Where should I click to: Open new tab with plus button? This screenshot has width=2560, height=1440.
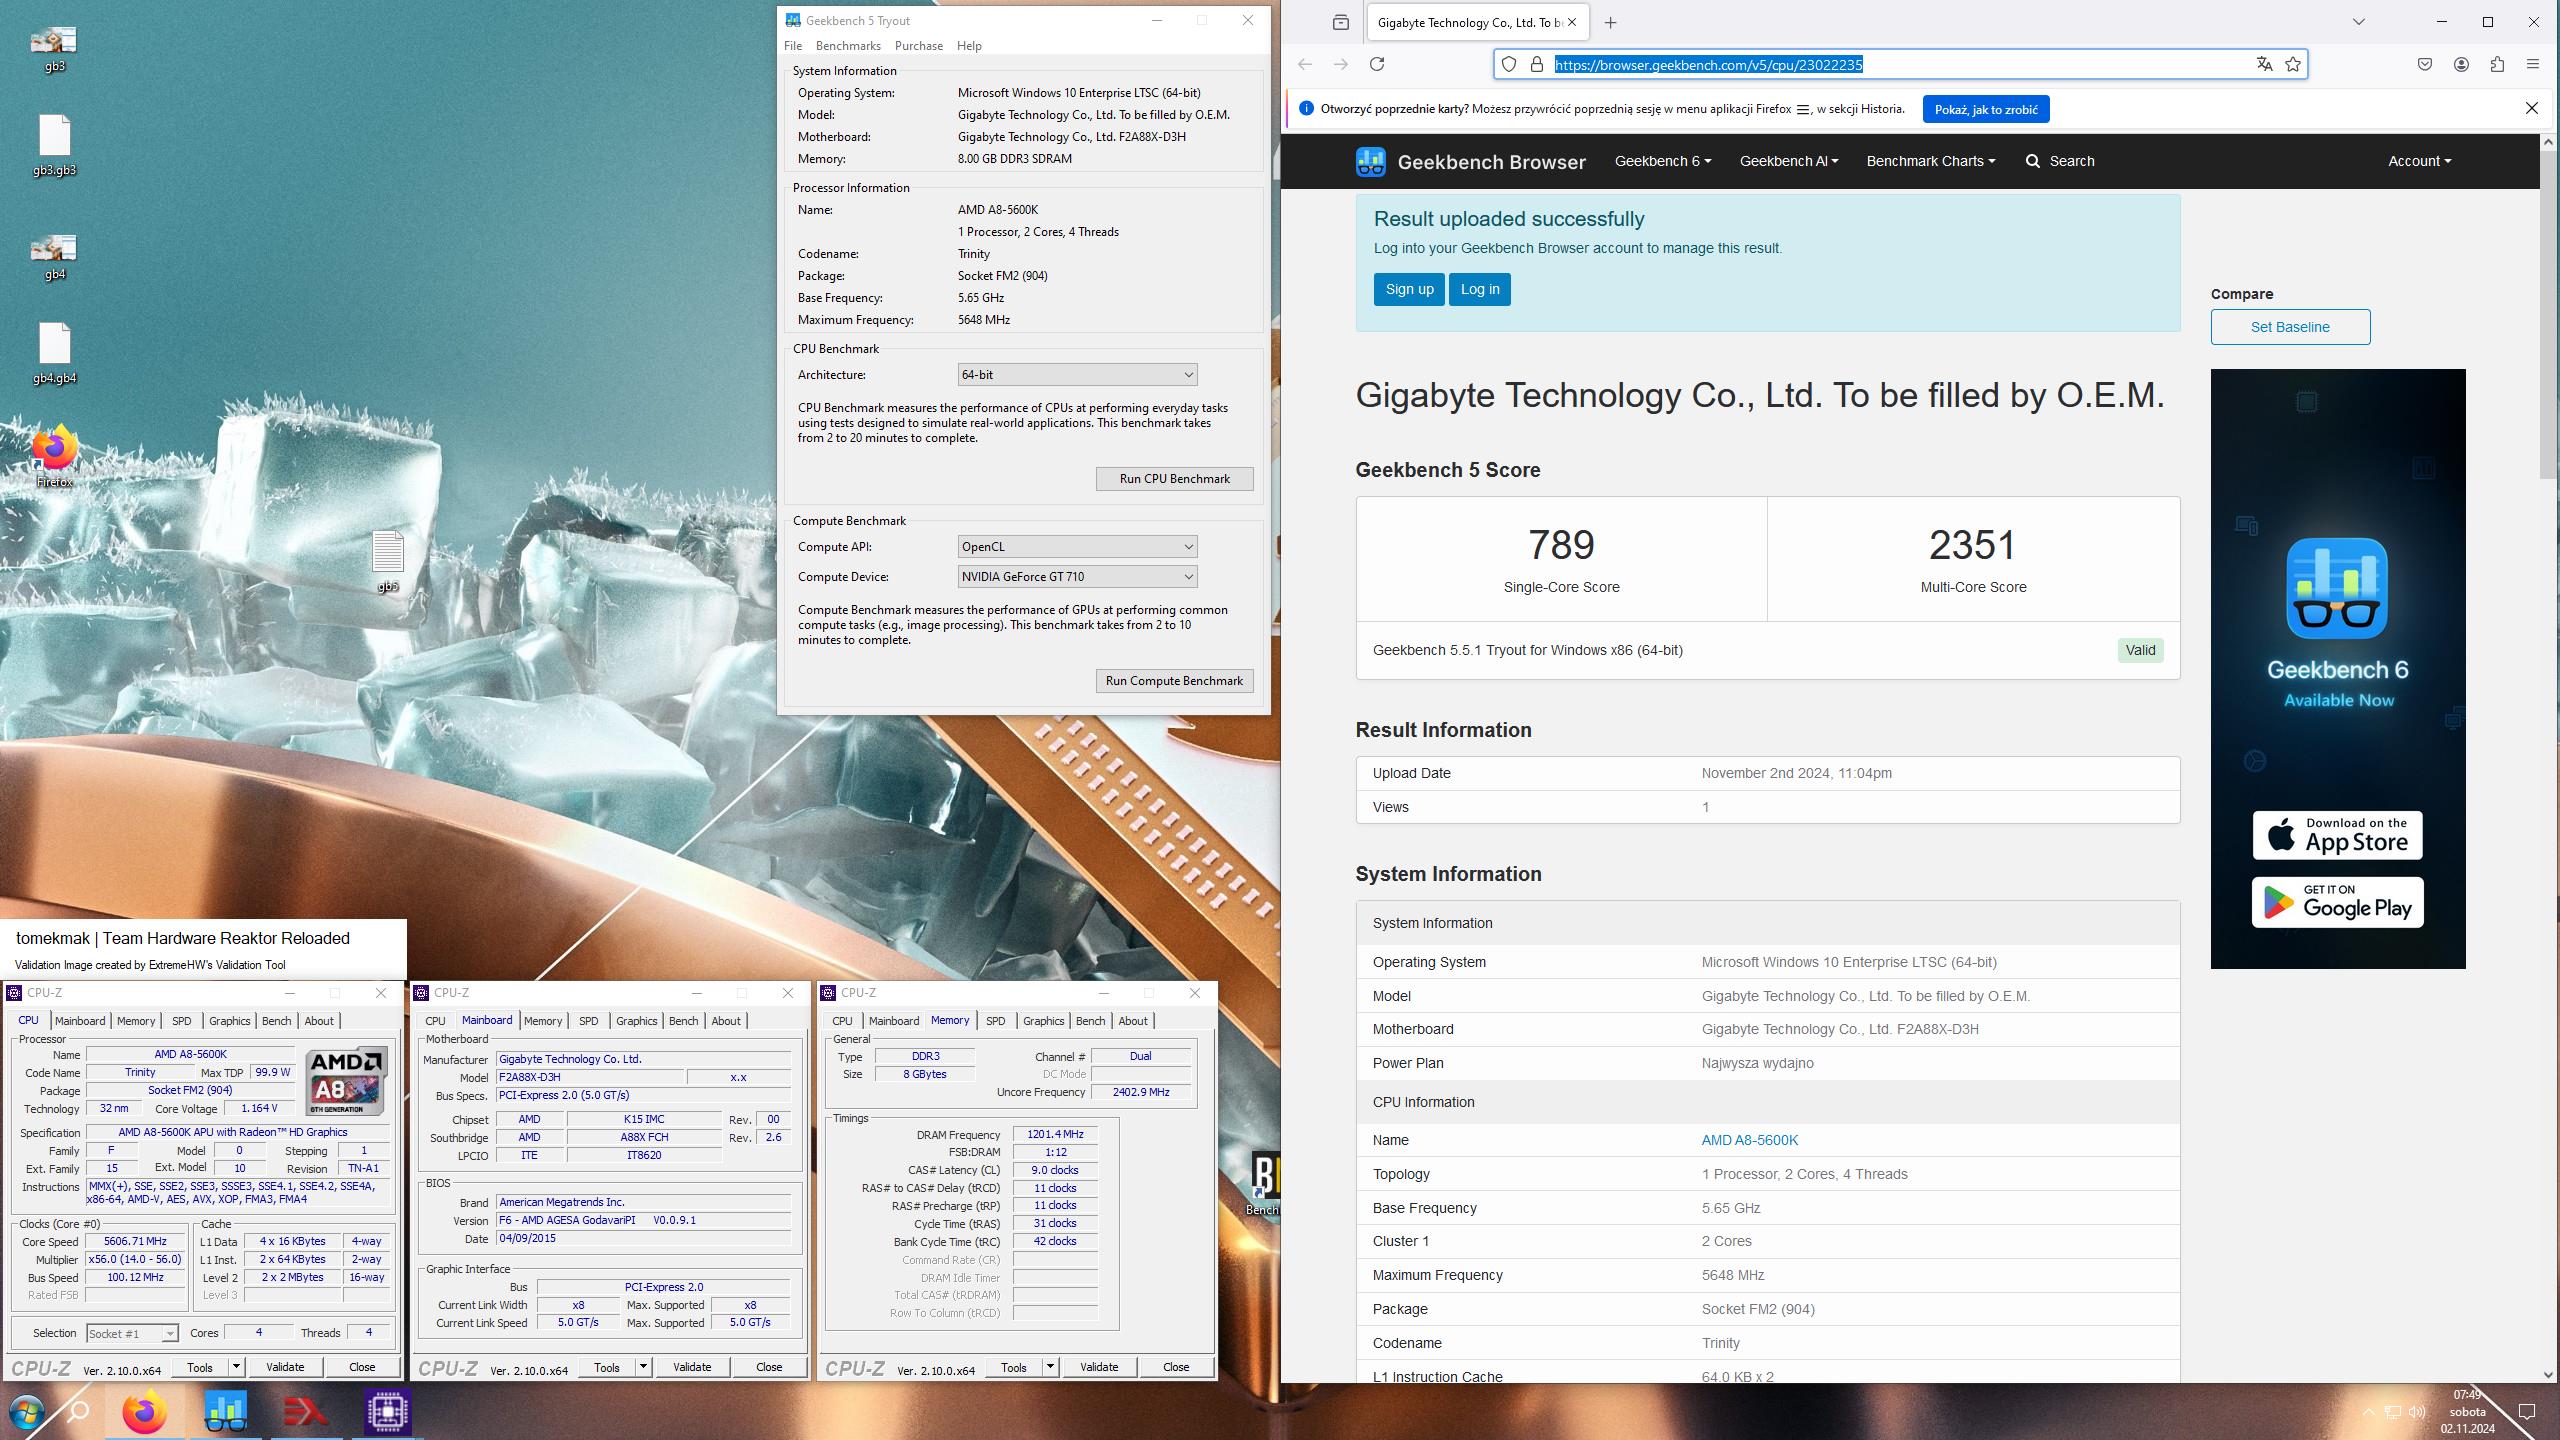(x=1610, y=22)
